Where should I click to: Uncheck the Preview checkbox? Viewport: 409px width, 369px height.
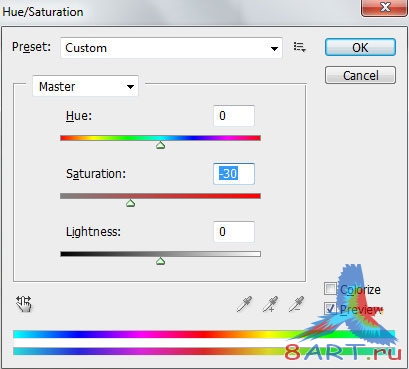(x=330, y=308)
